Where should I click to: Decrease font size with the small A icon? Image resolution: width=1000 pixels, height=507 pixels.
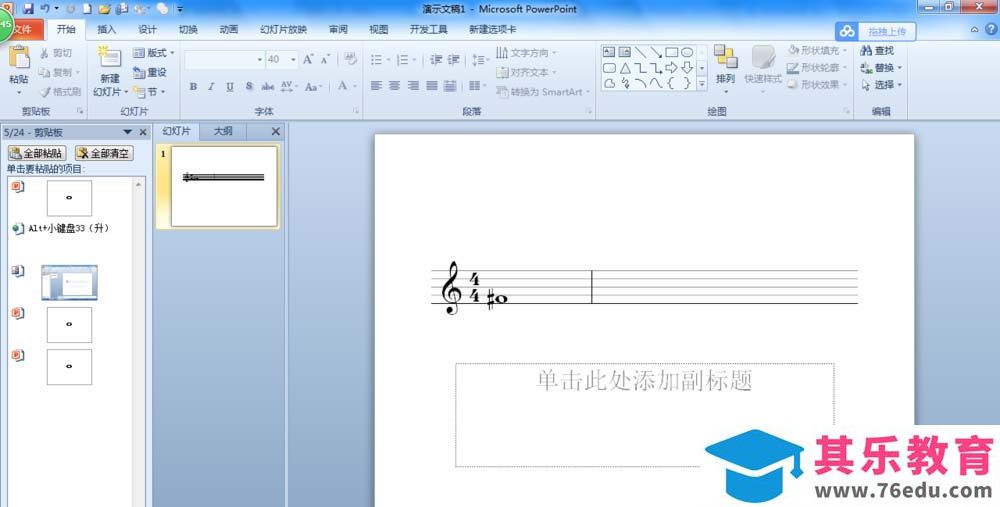pos(325,59)
